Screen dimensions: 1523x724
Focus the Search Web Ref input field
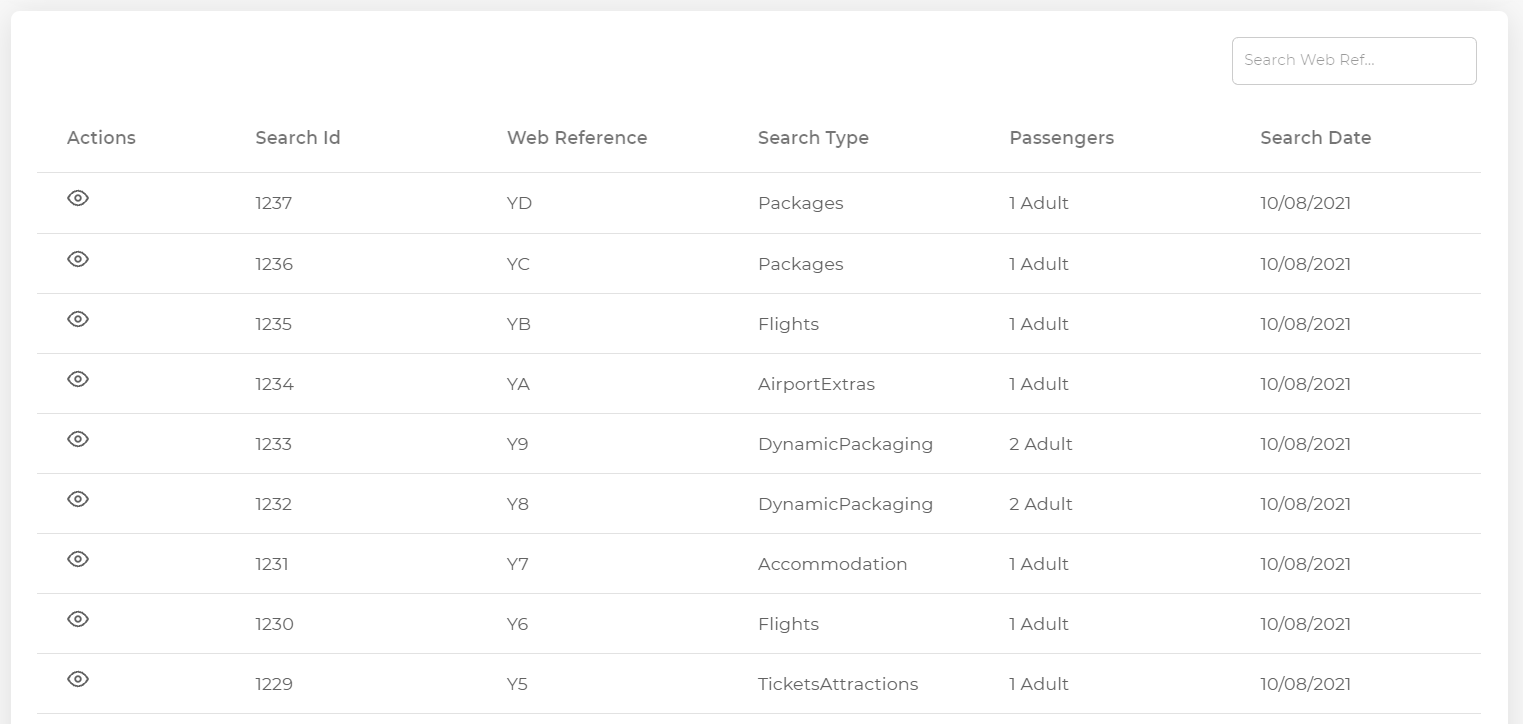point(1353,61)
